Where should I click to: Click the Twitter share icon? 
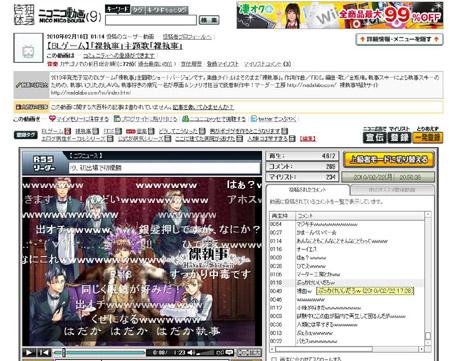click(254, 118)
